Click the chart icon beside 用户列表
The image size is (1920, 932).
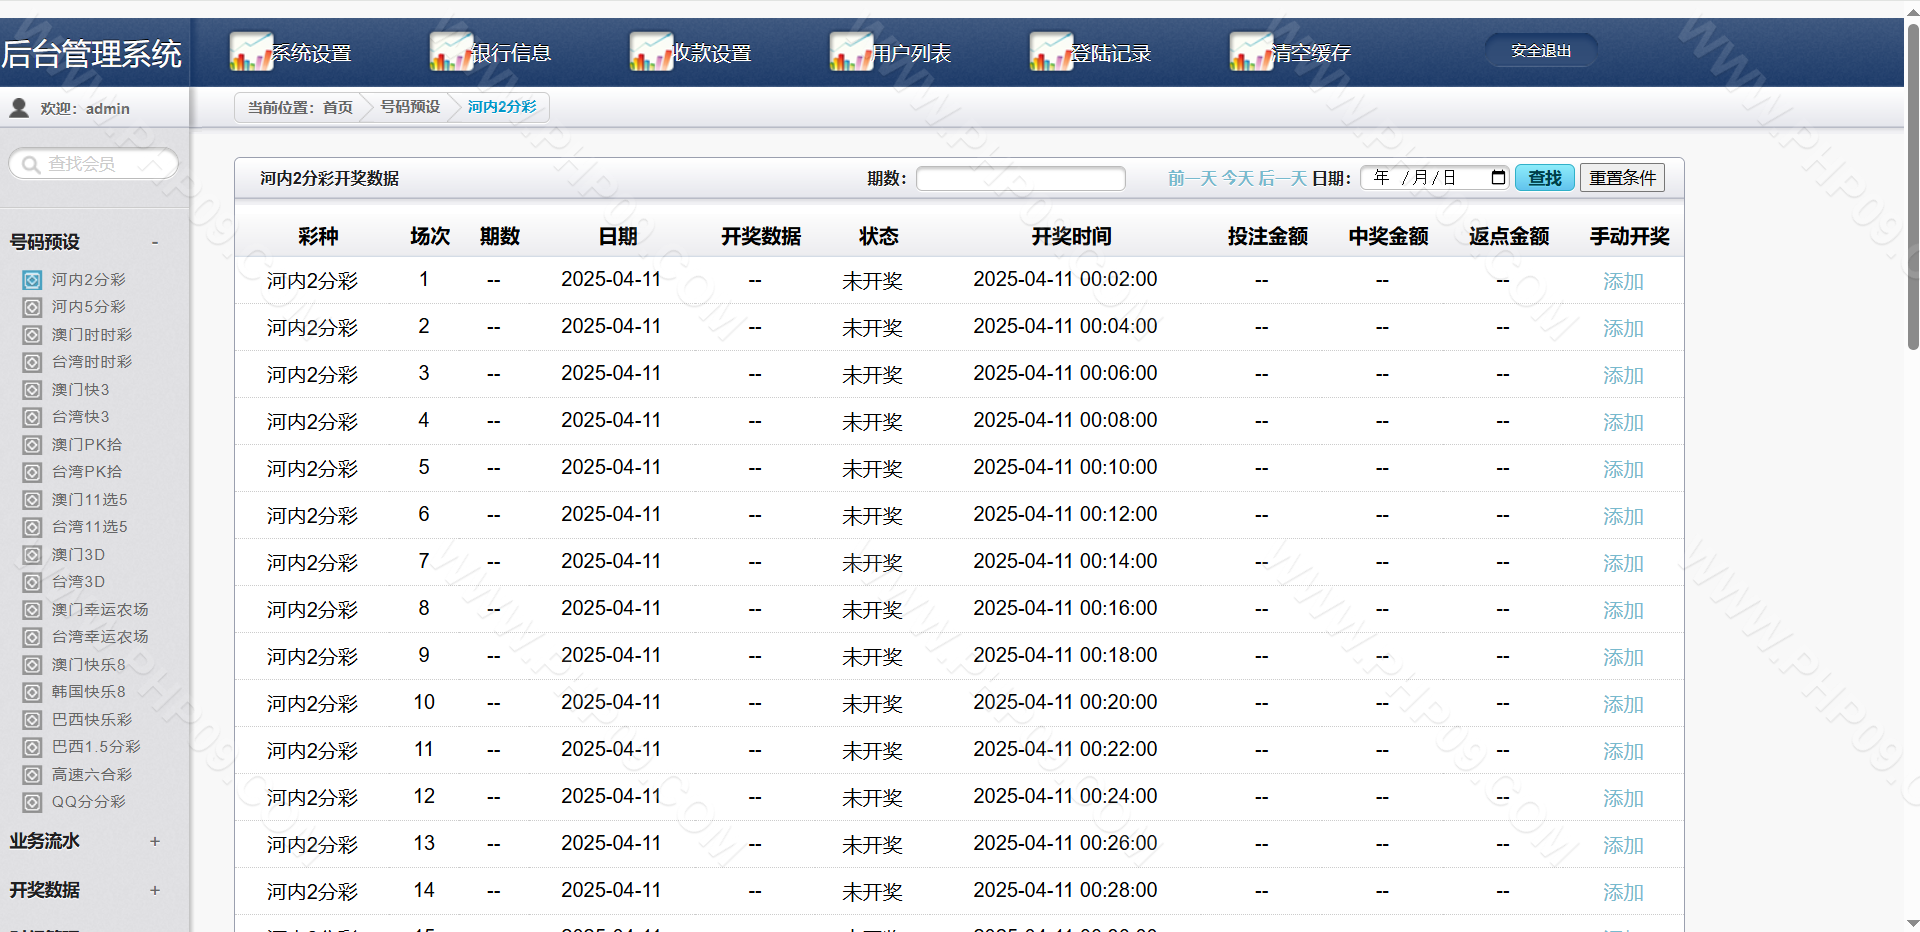pos(851,52)
